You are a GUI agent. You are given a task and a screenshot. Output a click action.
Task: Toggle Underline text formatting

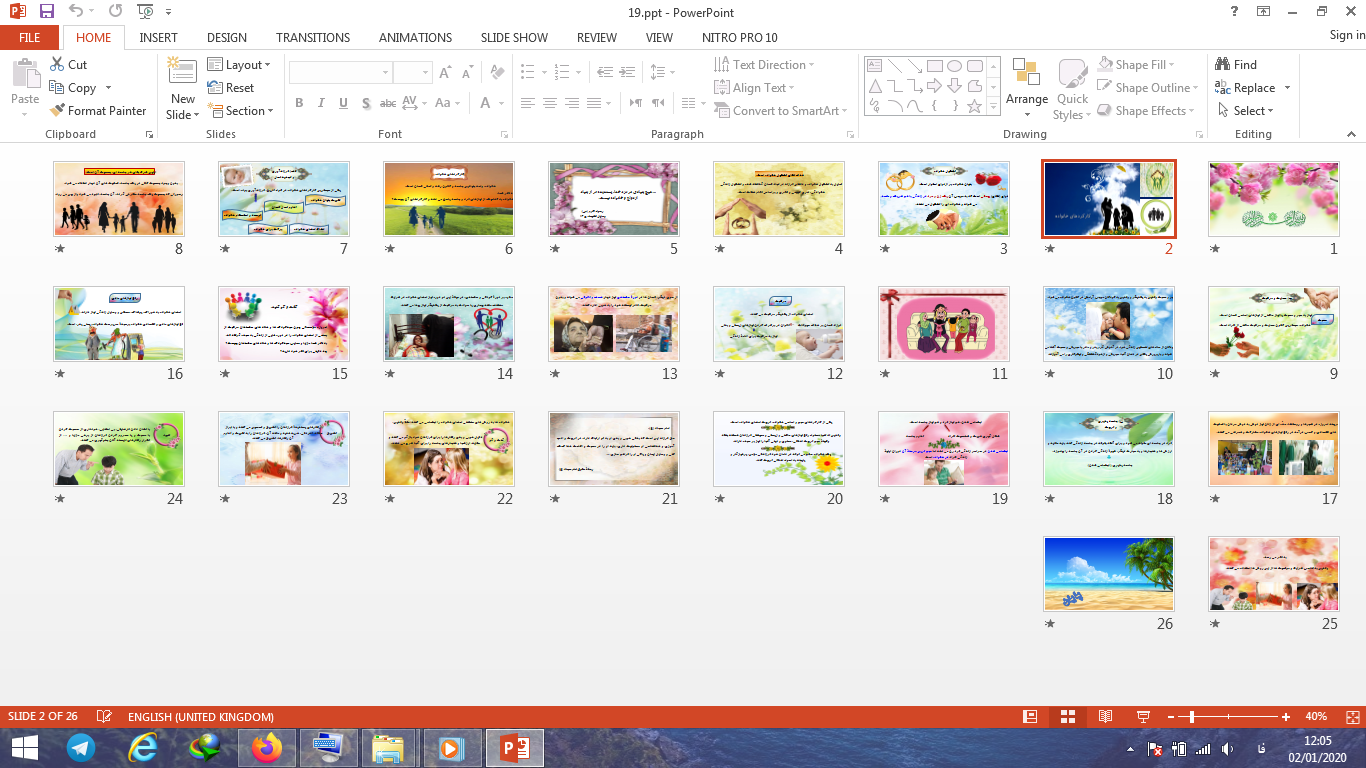343,103
